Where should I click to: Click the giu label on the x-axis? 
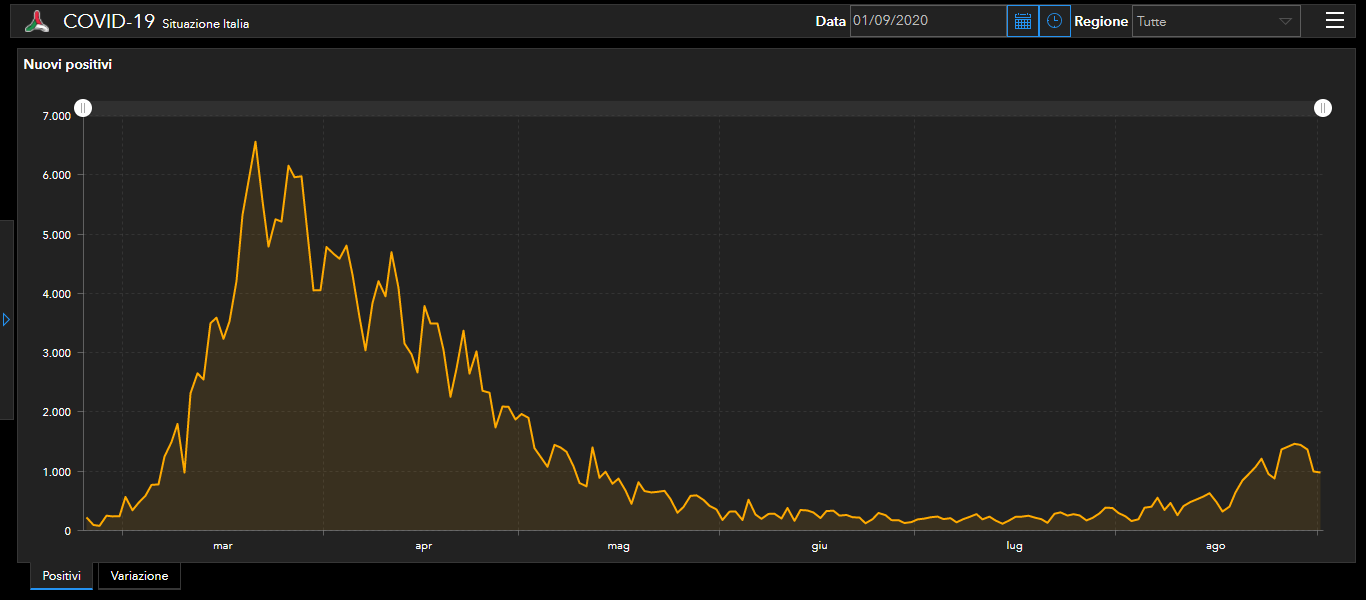[819, 546]
